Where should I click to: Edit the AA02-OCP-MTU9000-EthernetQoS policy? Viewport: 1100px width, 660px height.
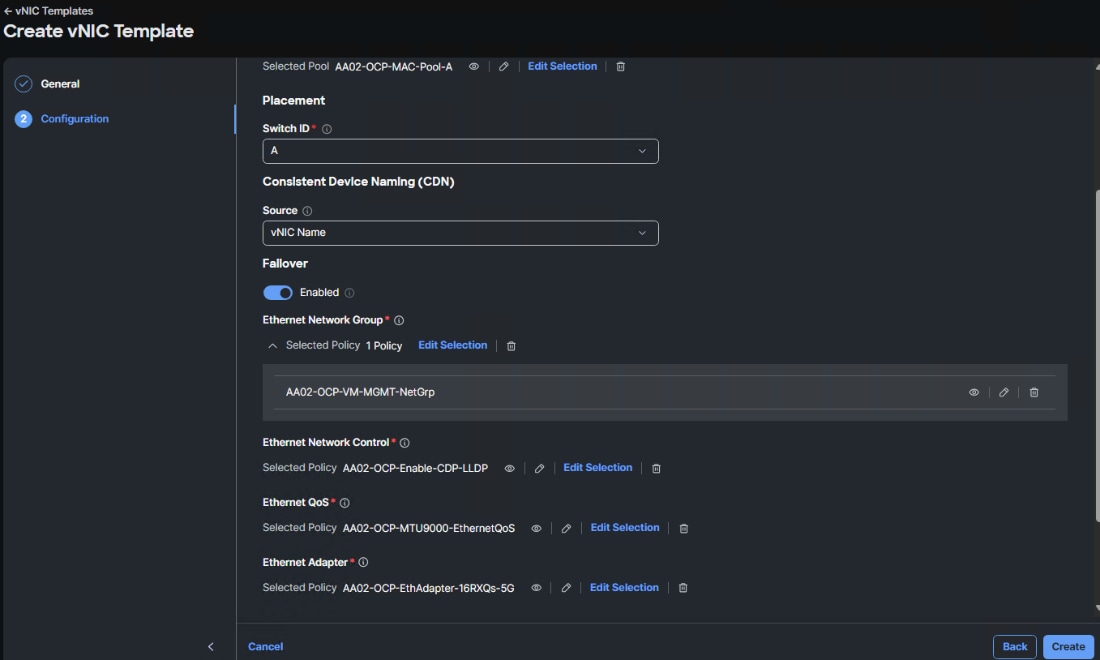567,527
